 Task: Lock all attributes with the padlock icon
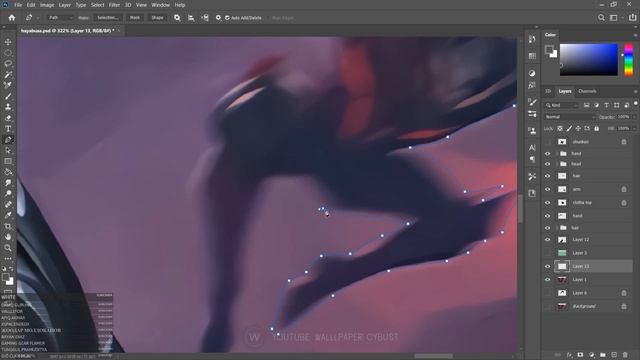tap(597, 129)
